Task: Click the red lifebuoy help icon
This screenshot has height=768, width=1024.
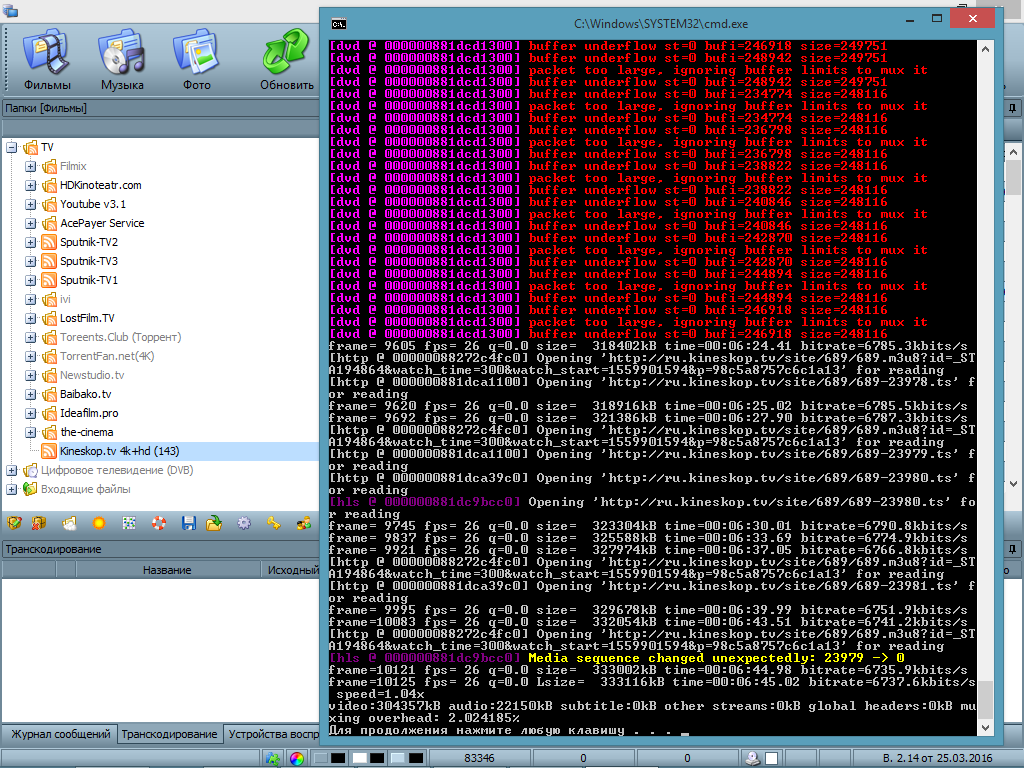Action: click(158, 523)
